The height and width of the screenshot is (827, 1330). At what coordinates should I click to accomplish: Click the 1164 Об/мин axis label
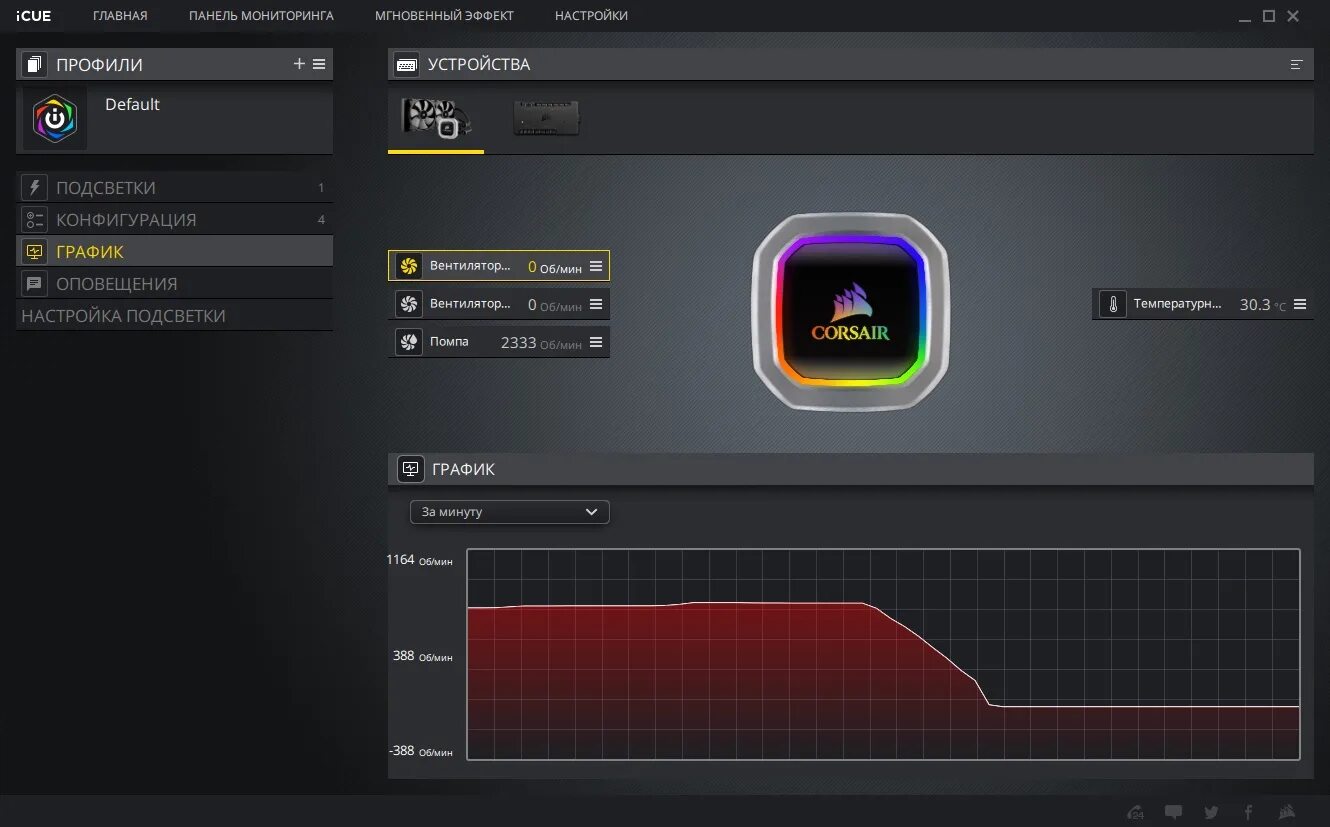pos(420,560)
